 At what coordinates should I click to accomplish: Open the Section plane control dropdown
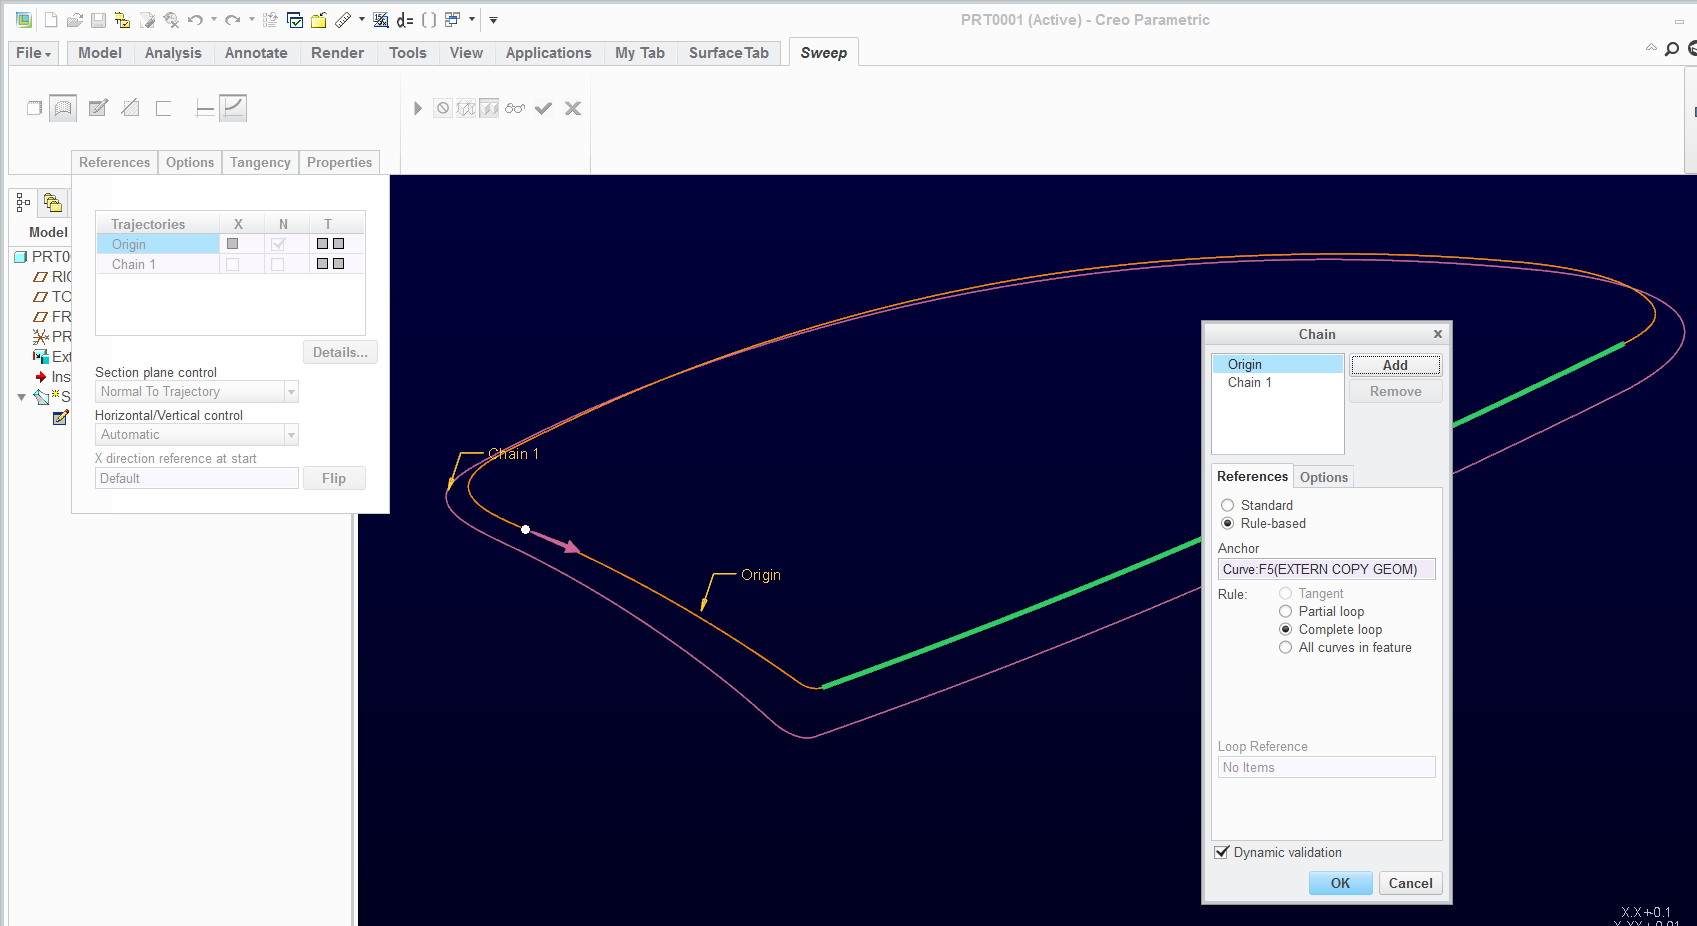click(292, 392)
